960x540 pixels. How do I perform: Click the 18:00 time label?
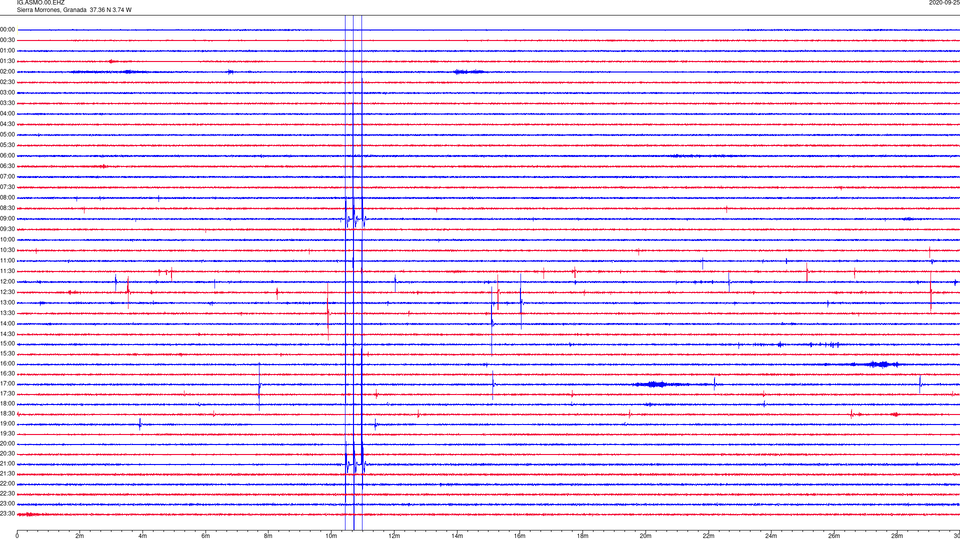8,403
